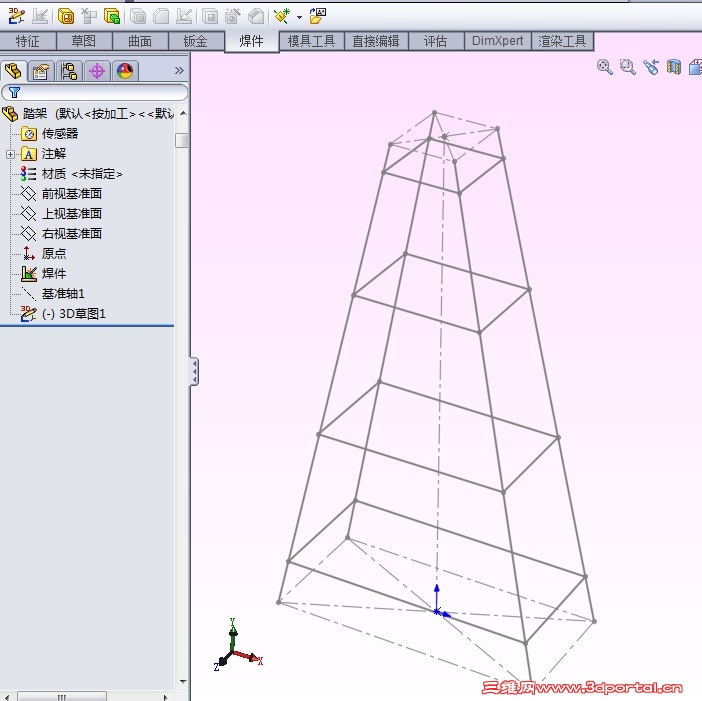Screen dimensions: 702x701
Task: Click the Zoom to Fit view icon
Action: (x=604, y=67)
